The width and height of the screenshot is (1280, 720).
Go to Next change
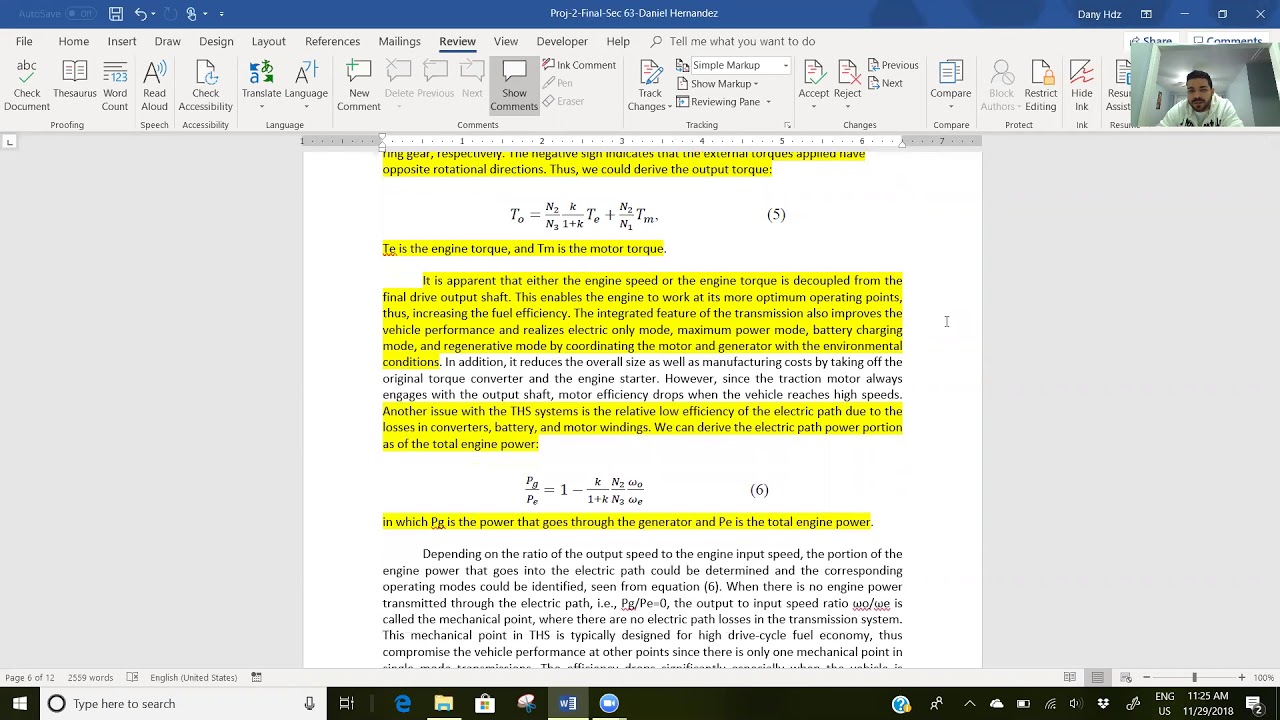click(x=885, y=83)
